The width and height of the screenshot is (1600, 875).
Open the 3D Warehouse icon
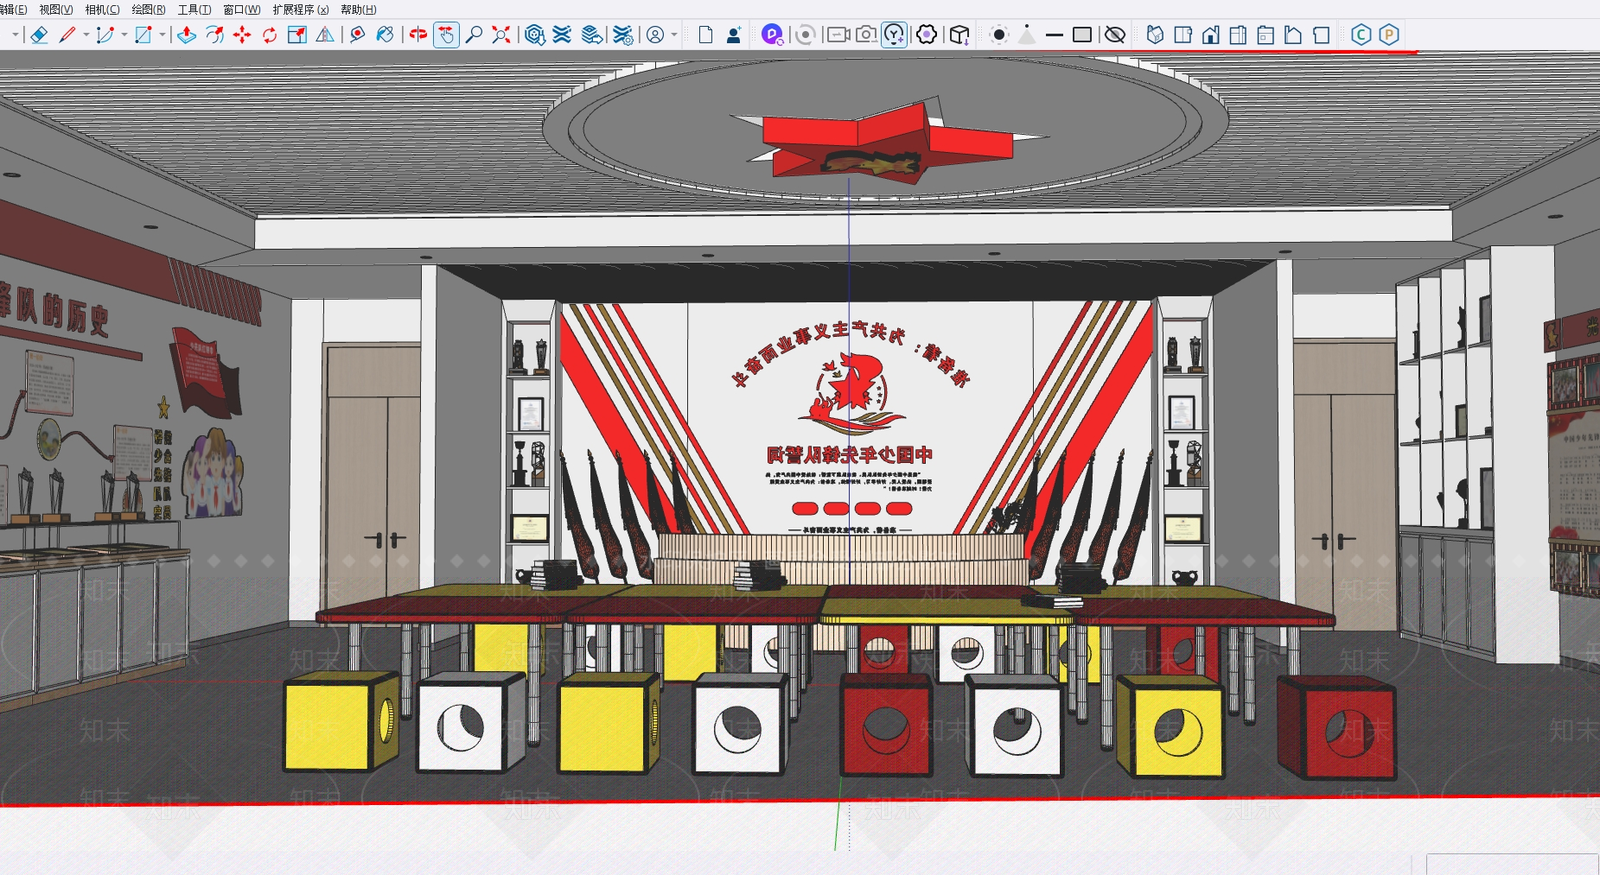click(535, 35)
